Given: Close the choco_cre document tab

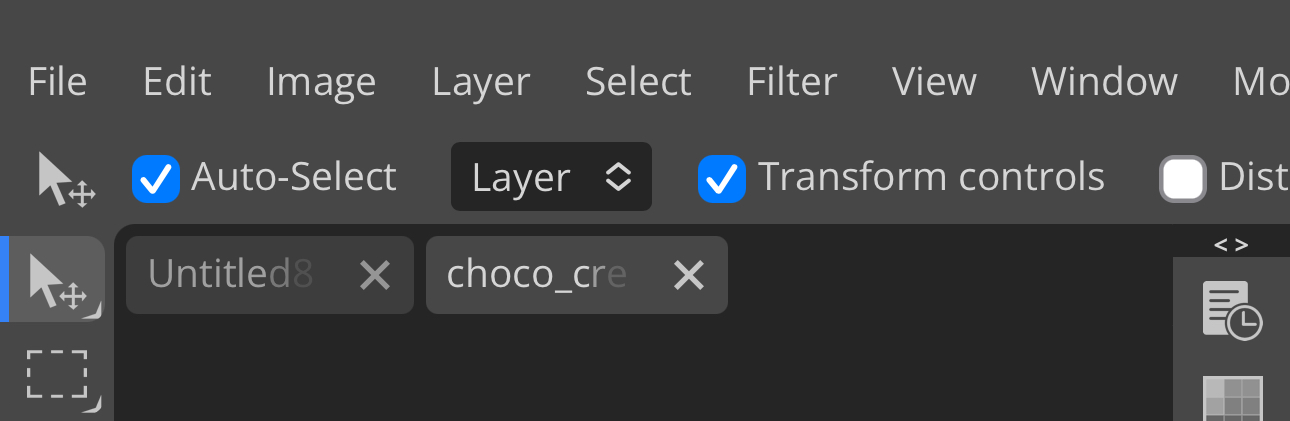Looking at the screenshot, I should [x=689, y=275].
